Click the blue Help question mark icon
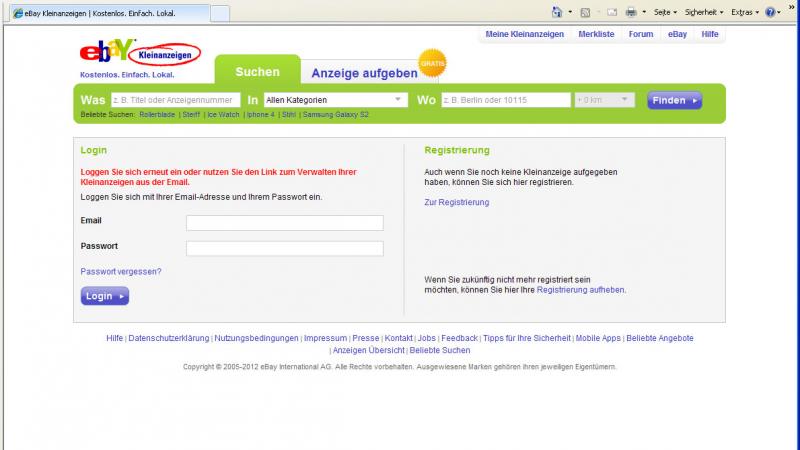 (x=770, y=12)
